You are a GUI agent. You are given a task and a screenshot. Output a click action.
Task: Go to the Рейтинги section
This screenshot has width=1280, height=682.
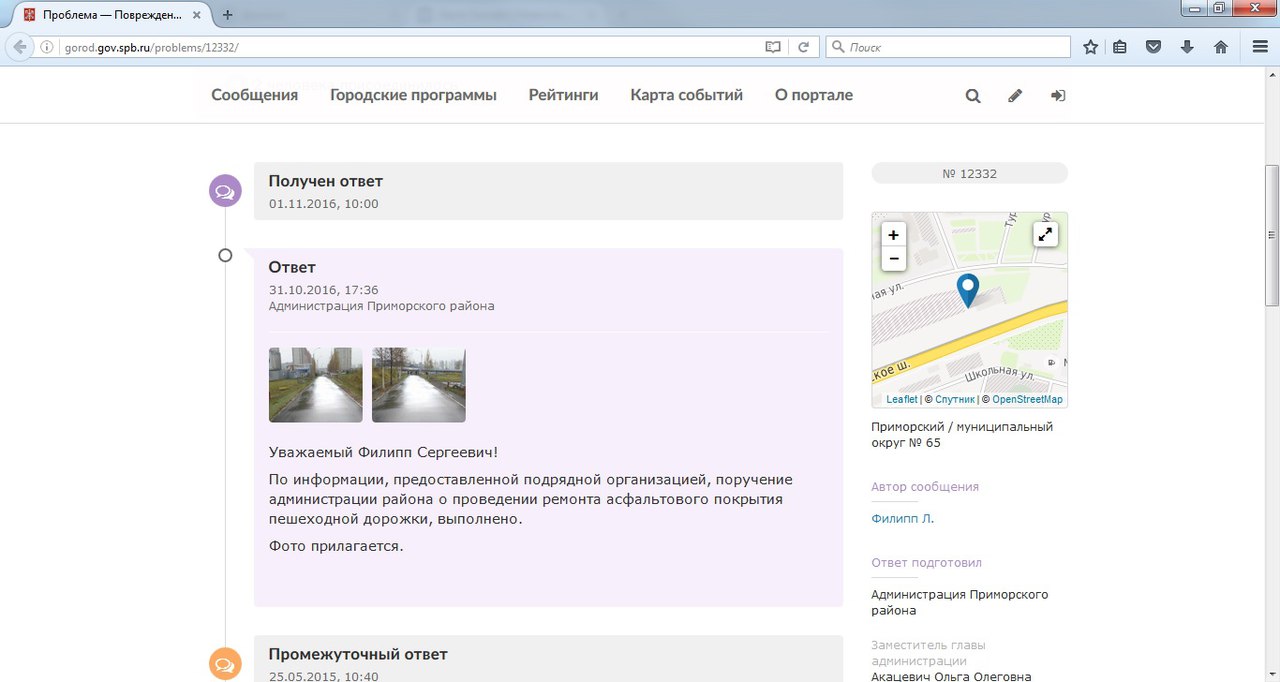[563, 95]
